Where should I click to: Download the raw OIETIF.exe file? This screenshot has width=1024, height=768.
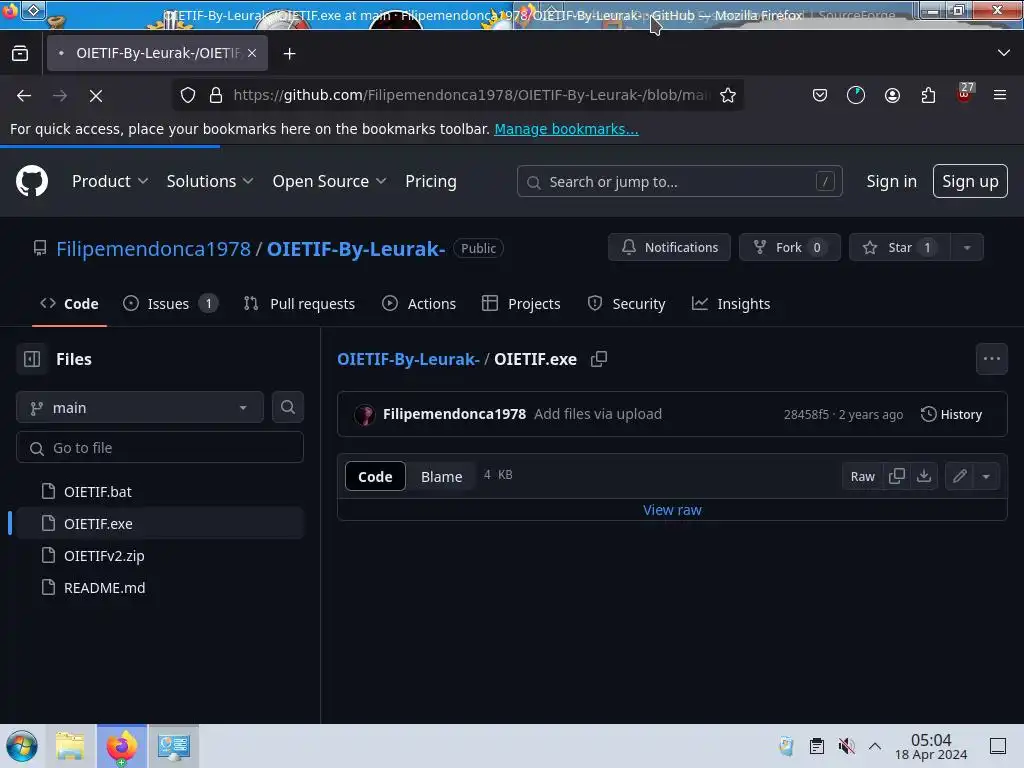(923, 476)
